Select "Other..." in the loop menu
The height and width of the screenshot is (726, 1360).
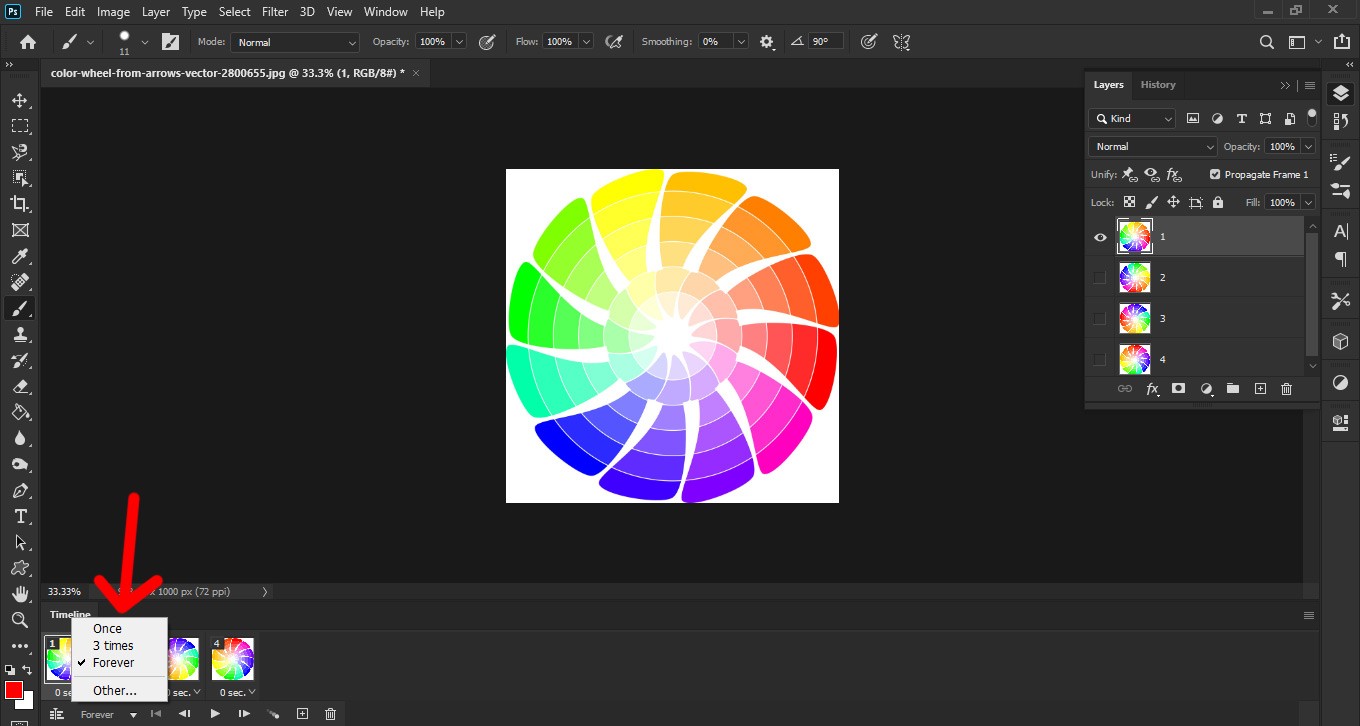(x=115, y=691)
